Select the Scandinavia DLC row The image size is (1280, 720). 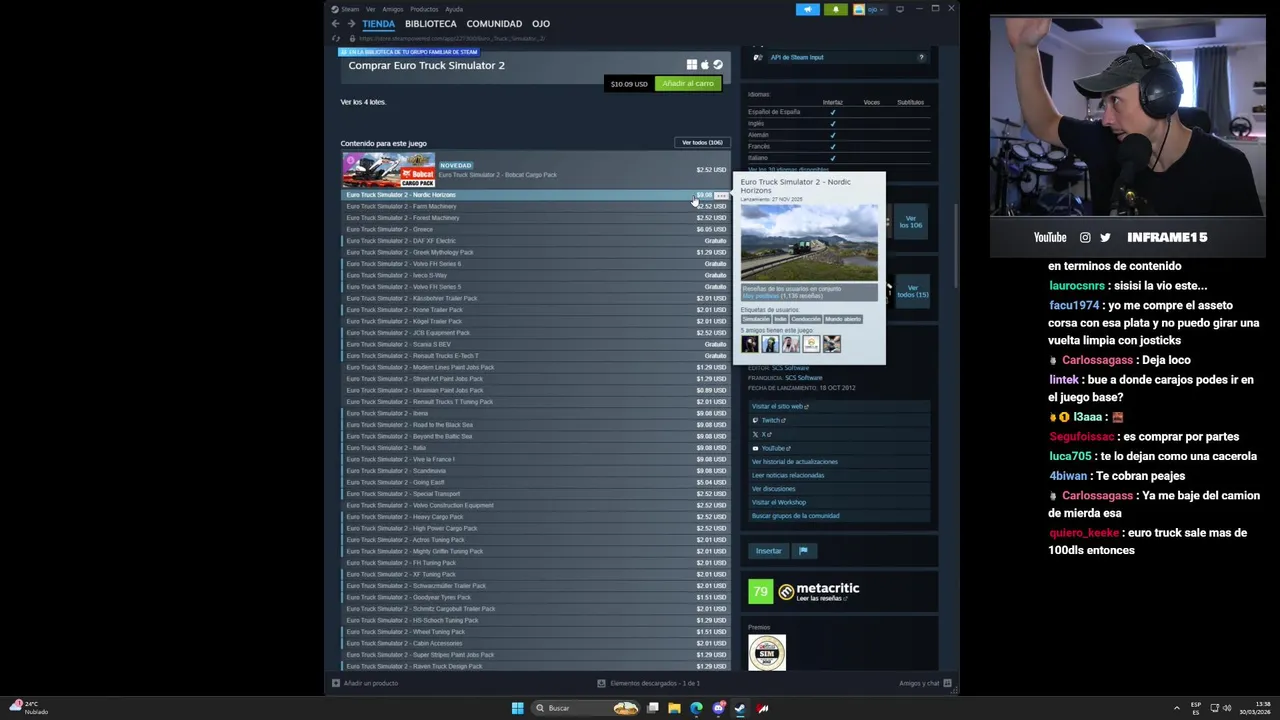tap(535, 471)
